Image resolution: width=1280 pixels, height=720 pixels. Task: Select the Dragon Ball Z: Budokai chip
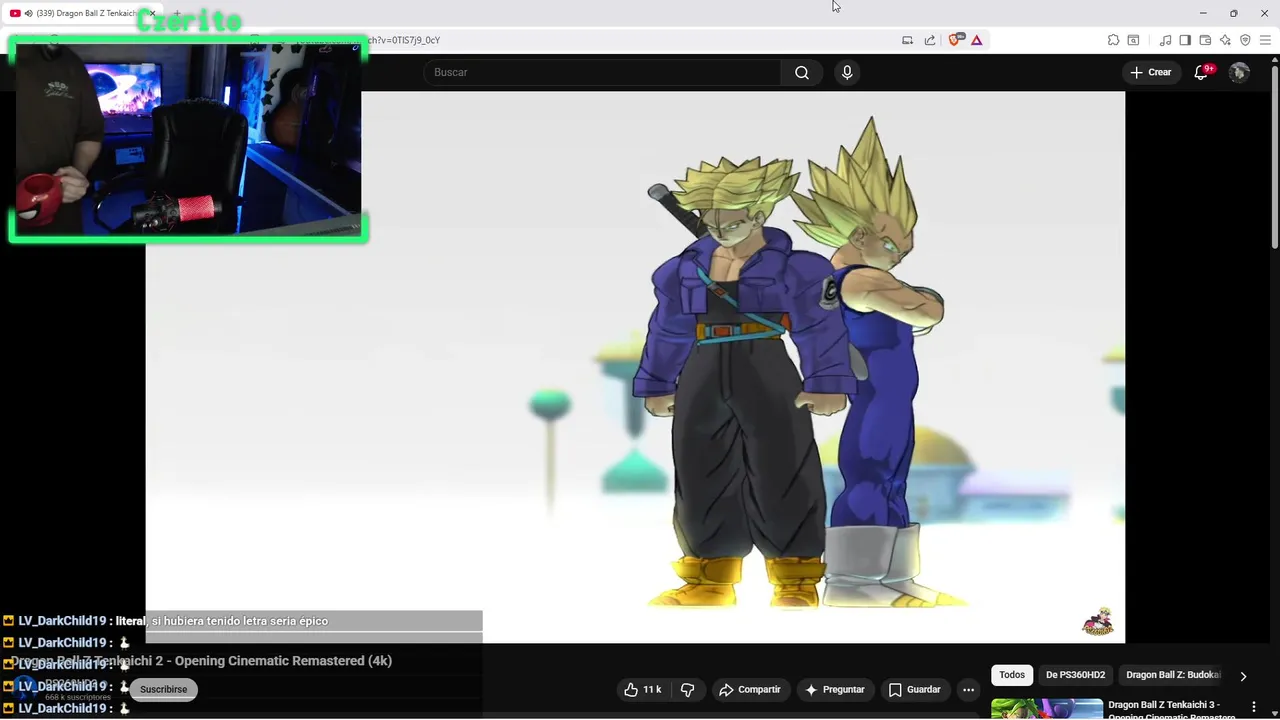pyautogui.click(x=1173, y=675)
